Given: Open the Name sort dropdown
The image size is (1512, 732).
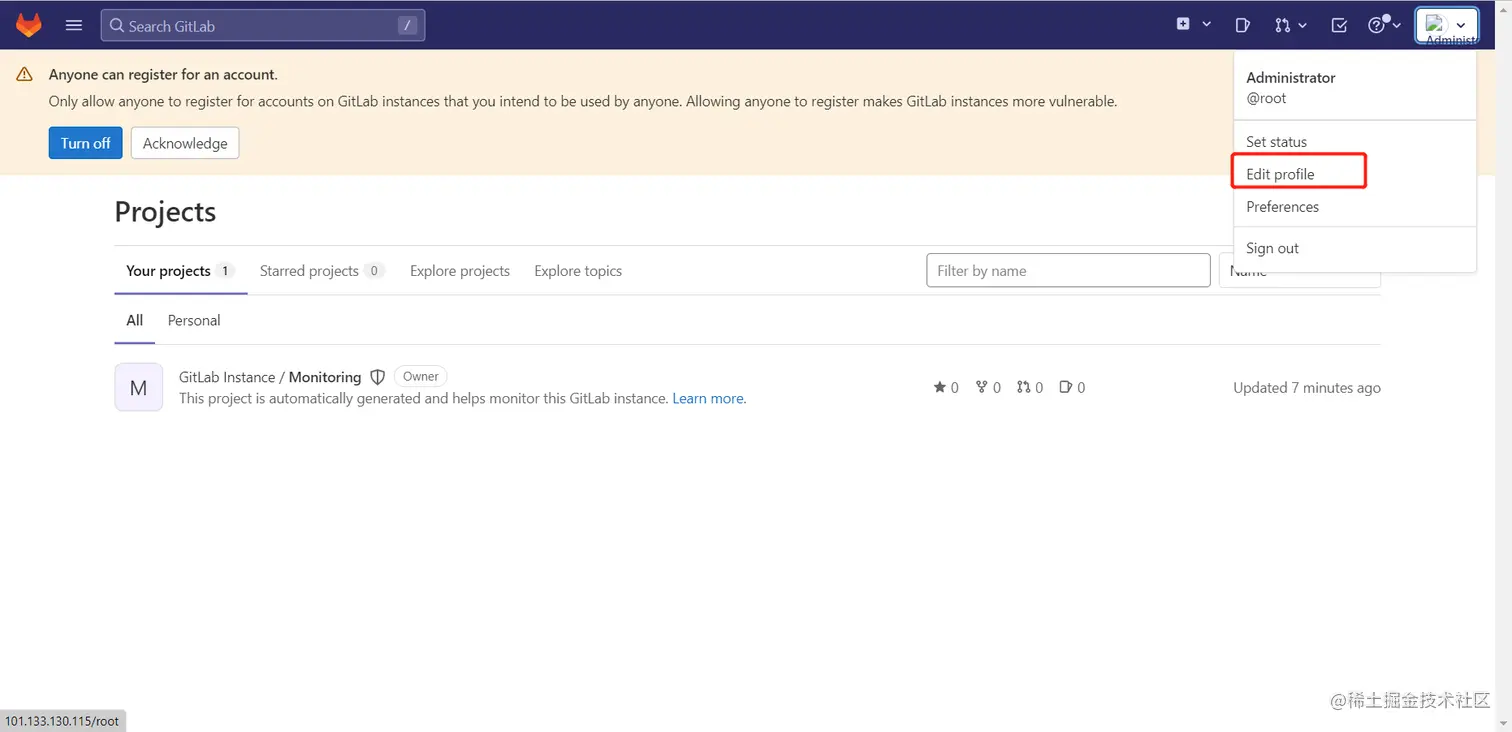Looking at the screenshot, I should click(1299, 271).
